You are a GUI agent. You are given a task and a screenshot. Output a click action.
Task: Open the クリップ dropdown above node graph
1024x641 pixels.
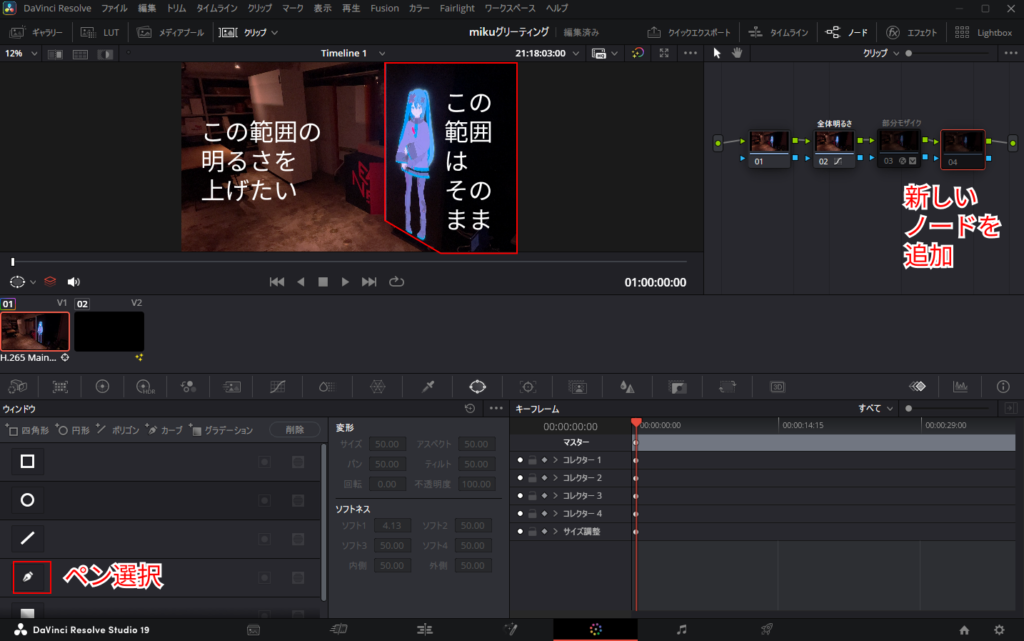[x=881, y=54]
